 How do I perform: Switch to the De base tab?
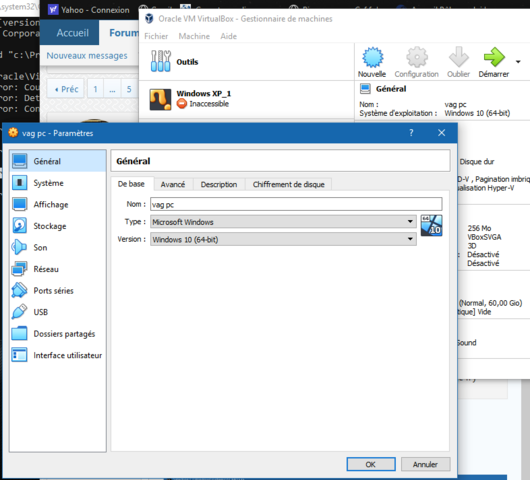(131, 184)
